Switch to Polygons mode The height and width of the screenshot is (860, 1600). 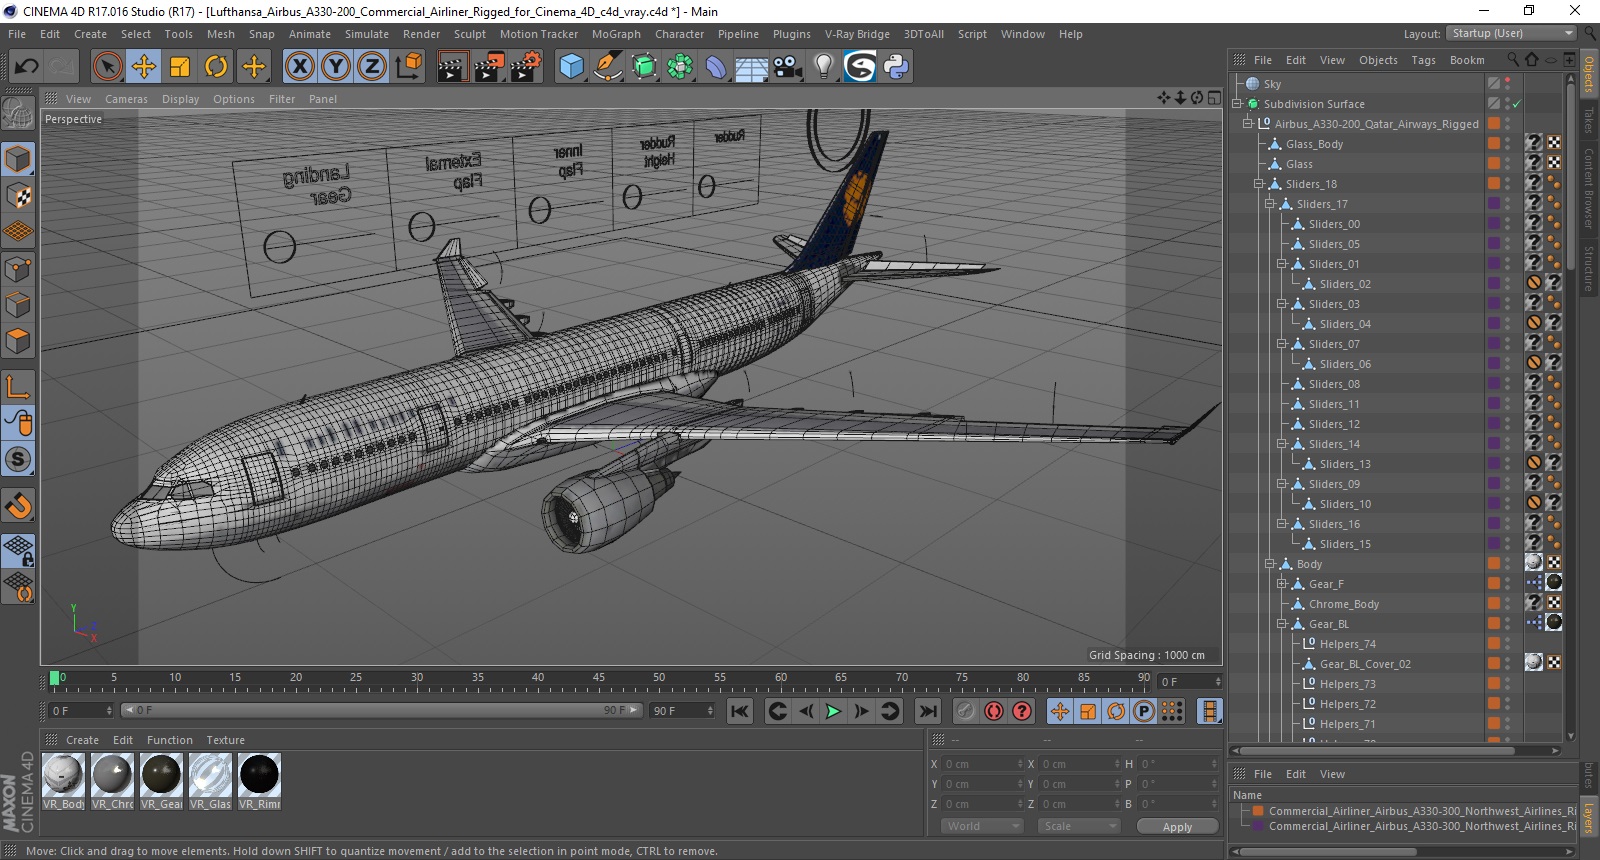[x=18, y=341]
